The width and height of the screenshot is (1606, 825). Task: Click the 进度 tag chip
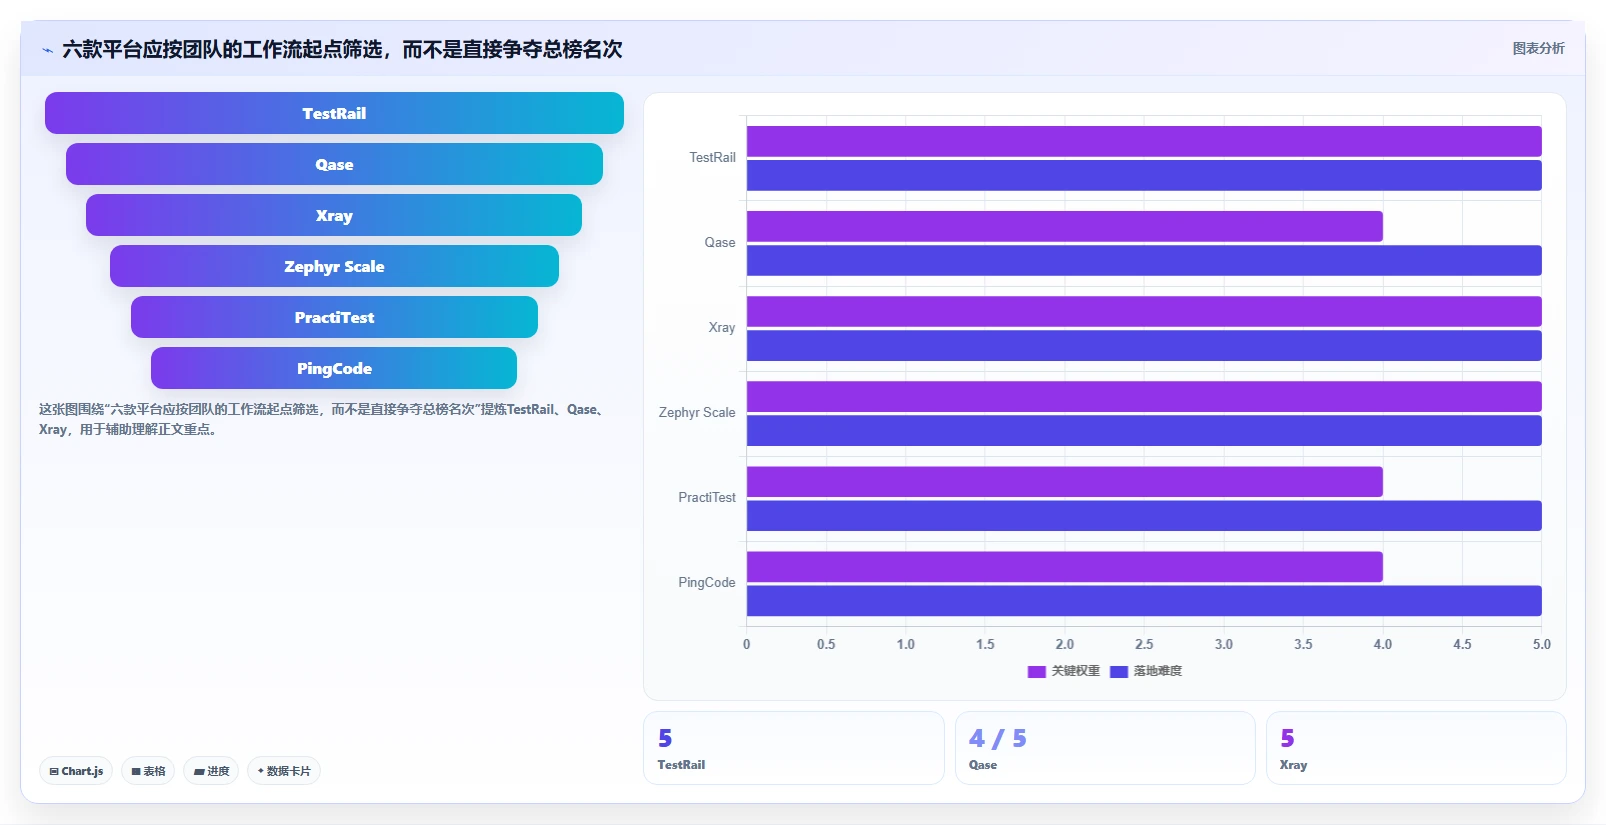tap(211, 771)
